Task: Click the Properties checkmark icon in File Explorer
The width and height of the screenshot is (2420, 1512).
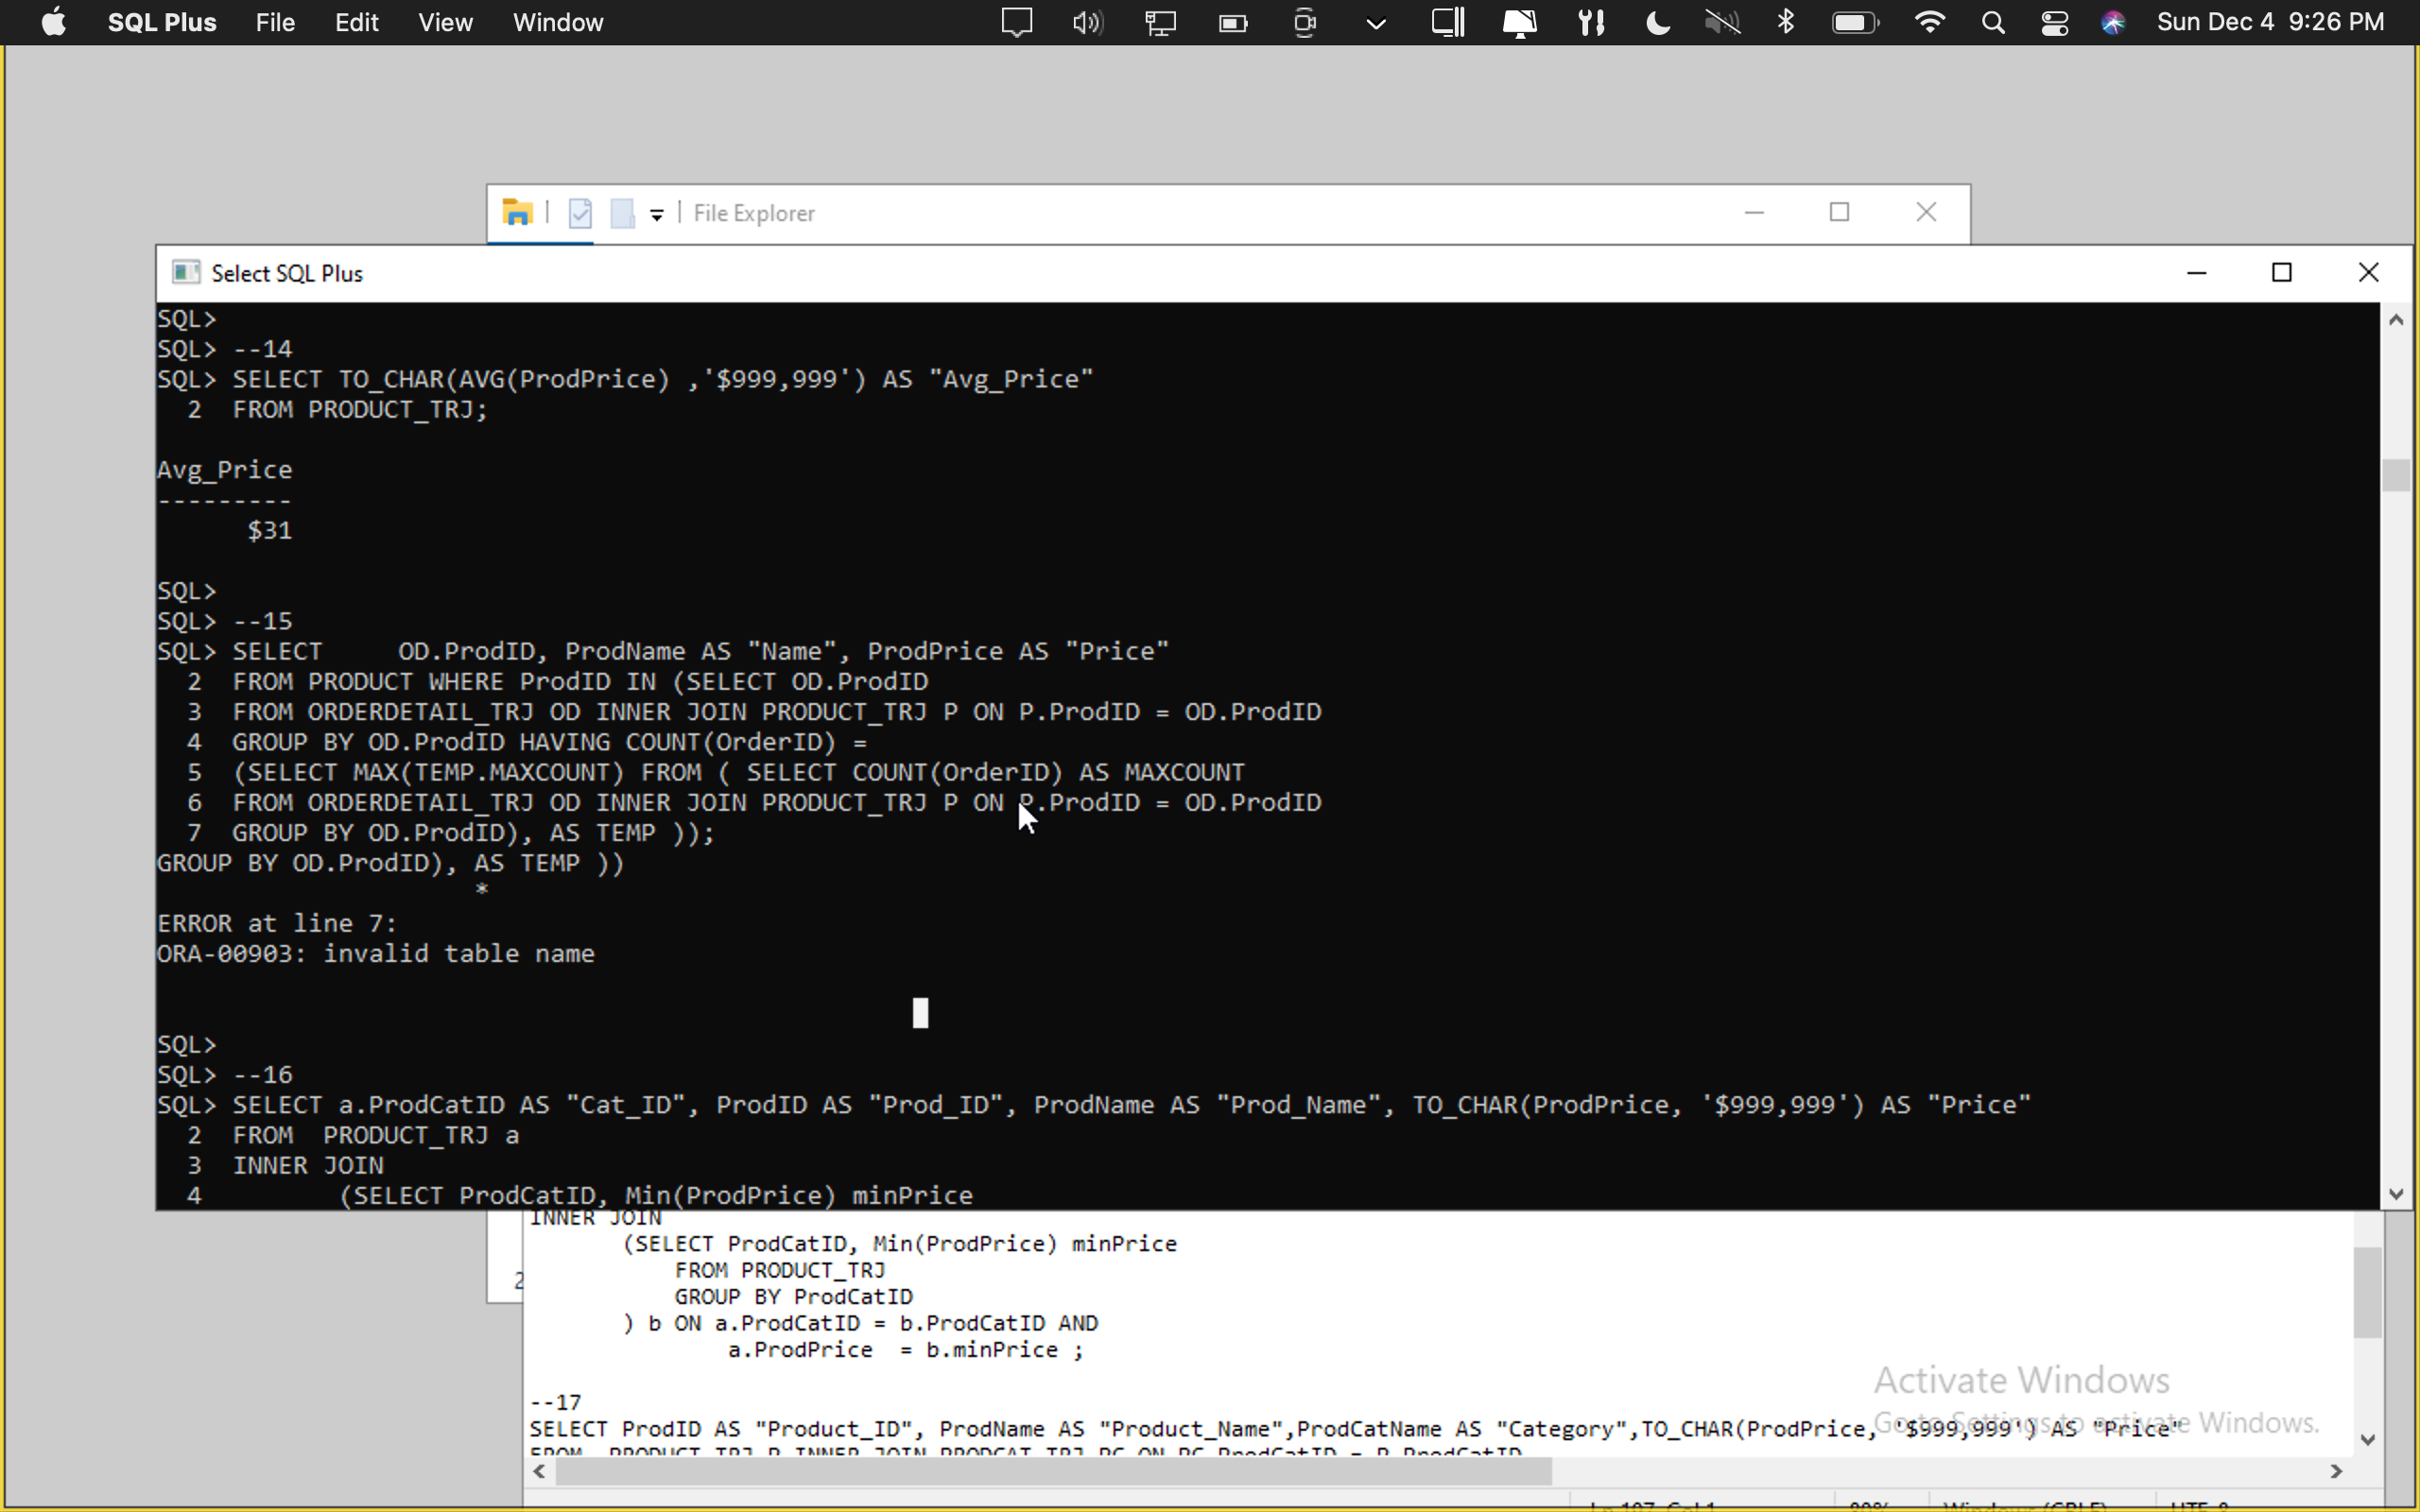Action: [580, 213]
